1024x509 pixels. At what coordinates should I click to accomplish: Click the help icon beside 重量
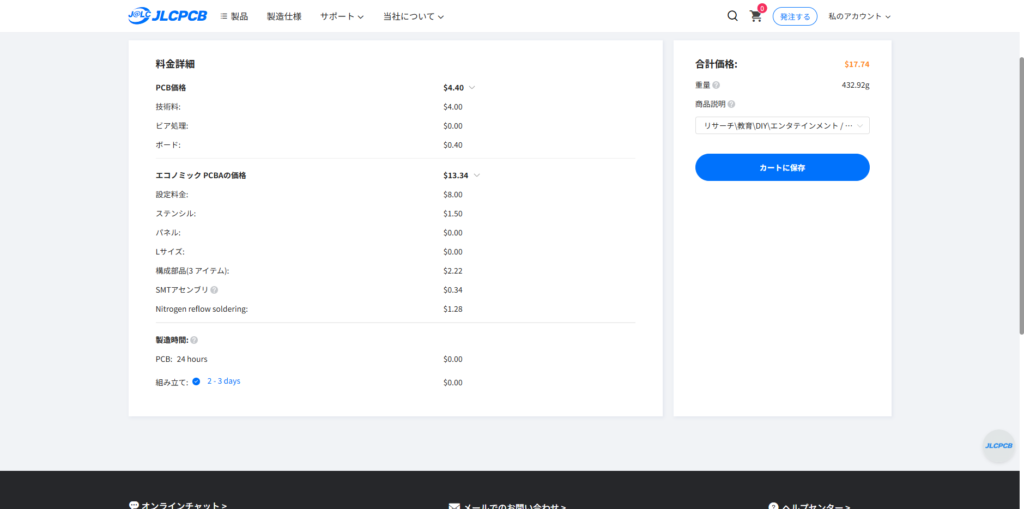coord(716,85)
